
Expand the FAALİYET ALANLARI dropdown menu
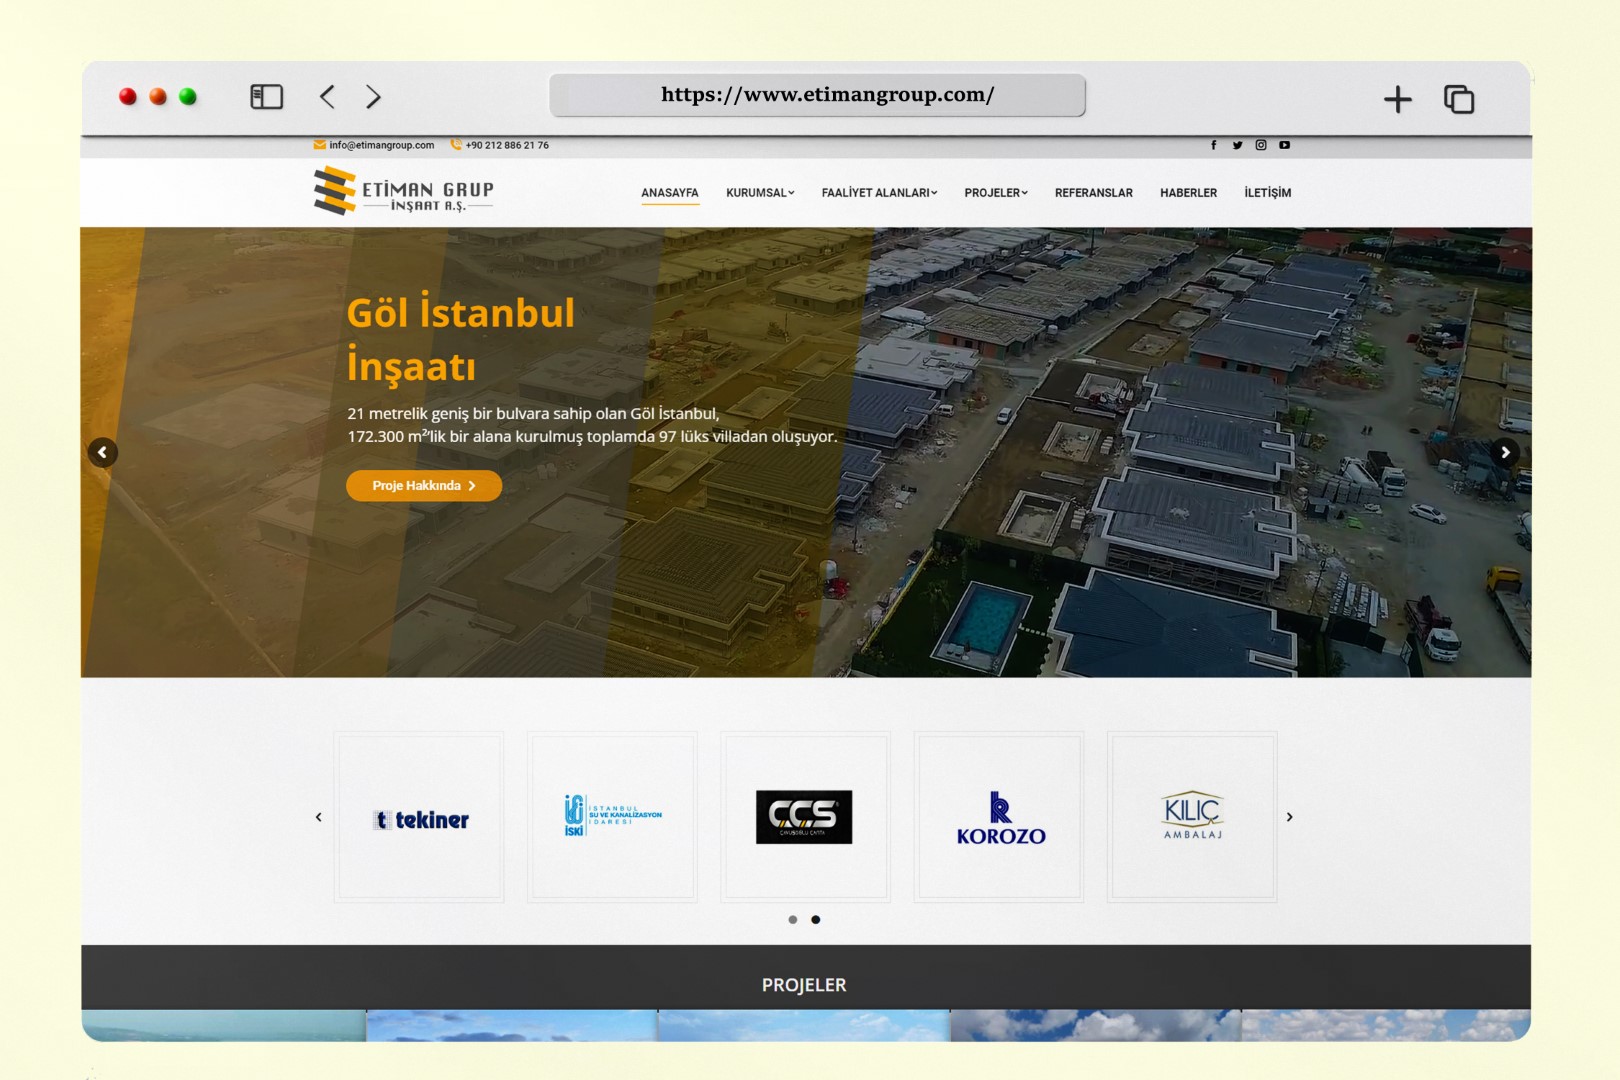pos(879,193)
